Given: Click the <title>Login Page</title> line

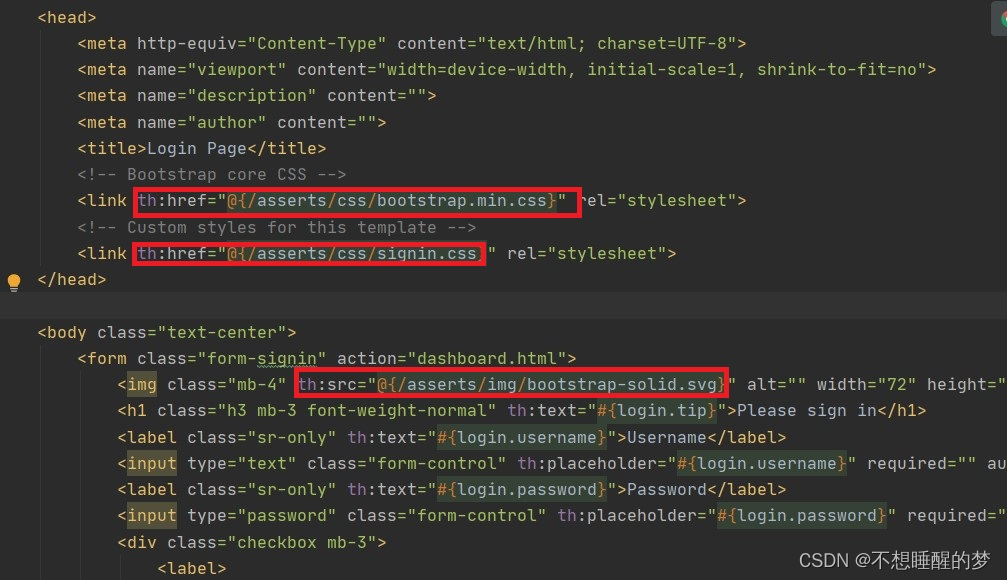Looking at the screenshot, I should pyautogui.click(x=202, y=148).
